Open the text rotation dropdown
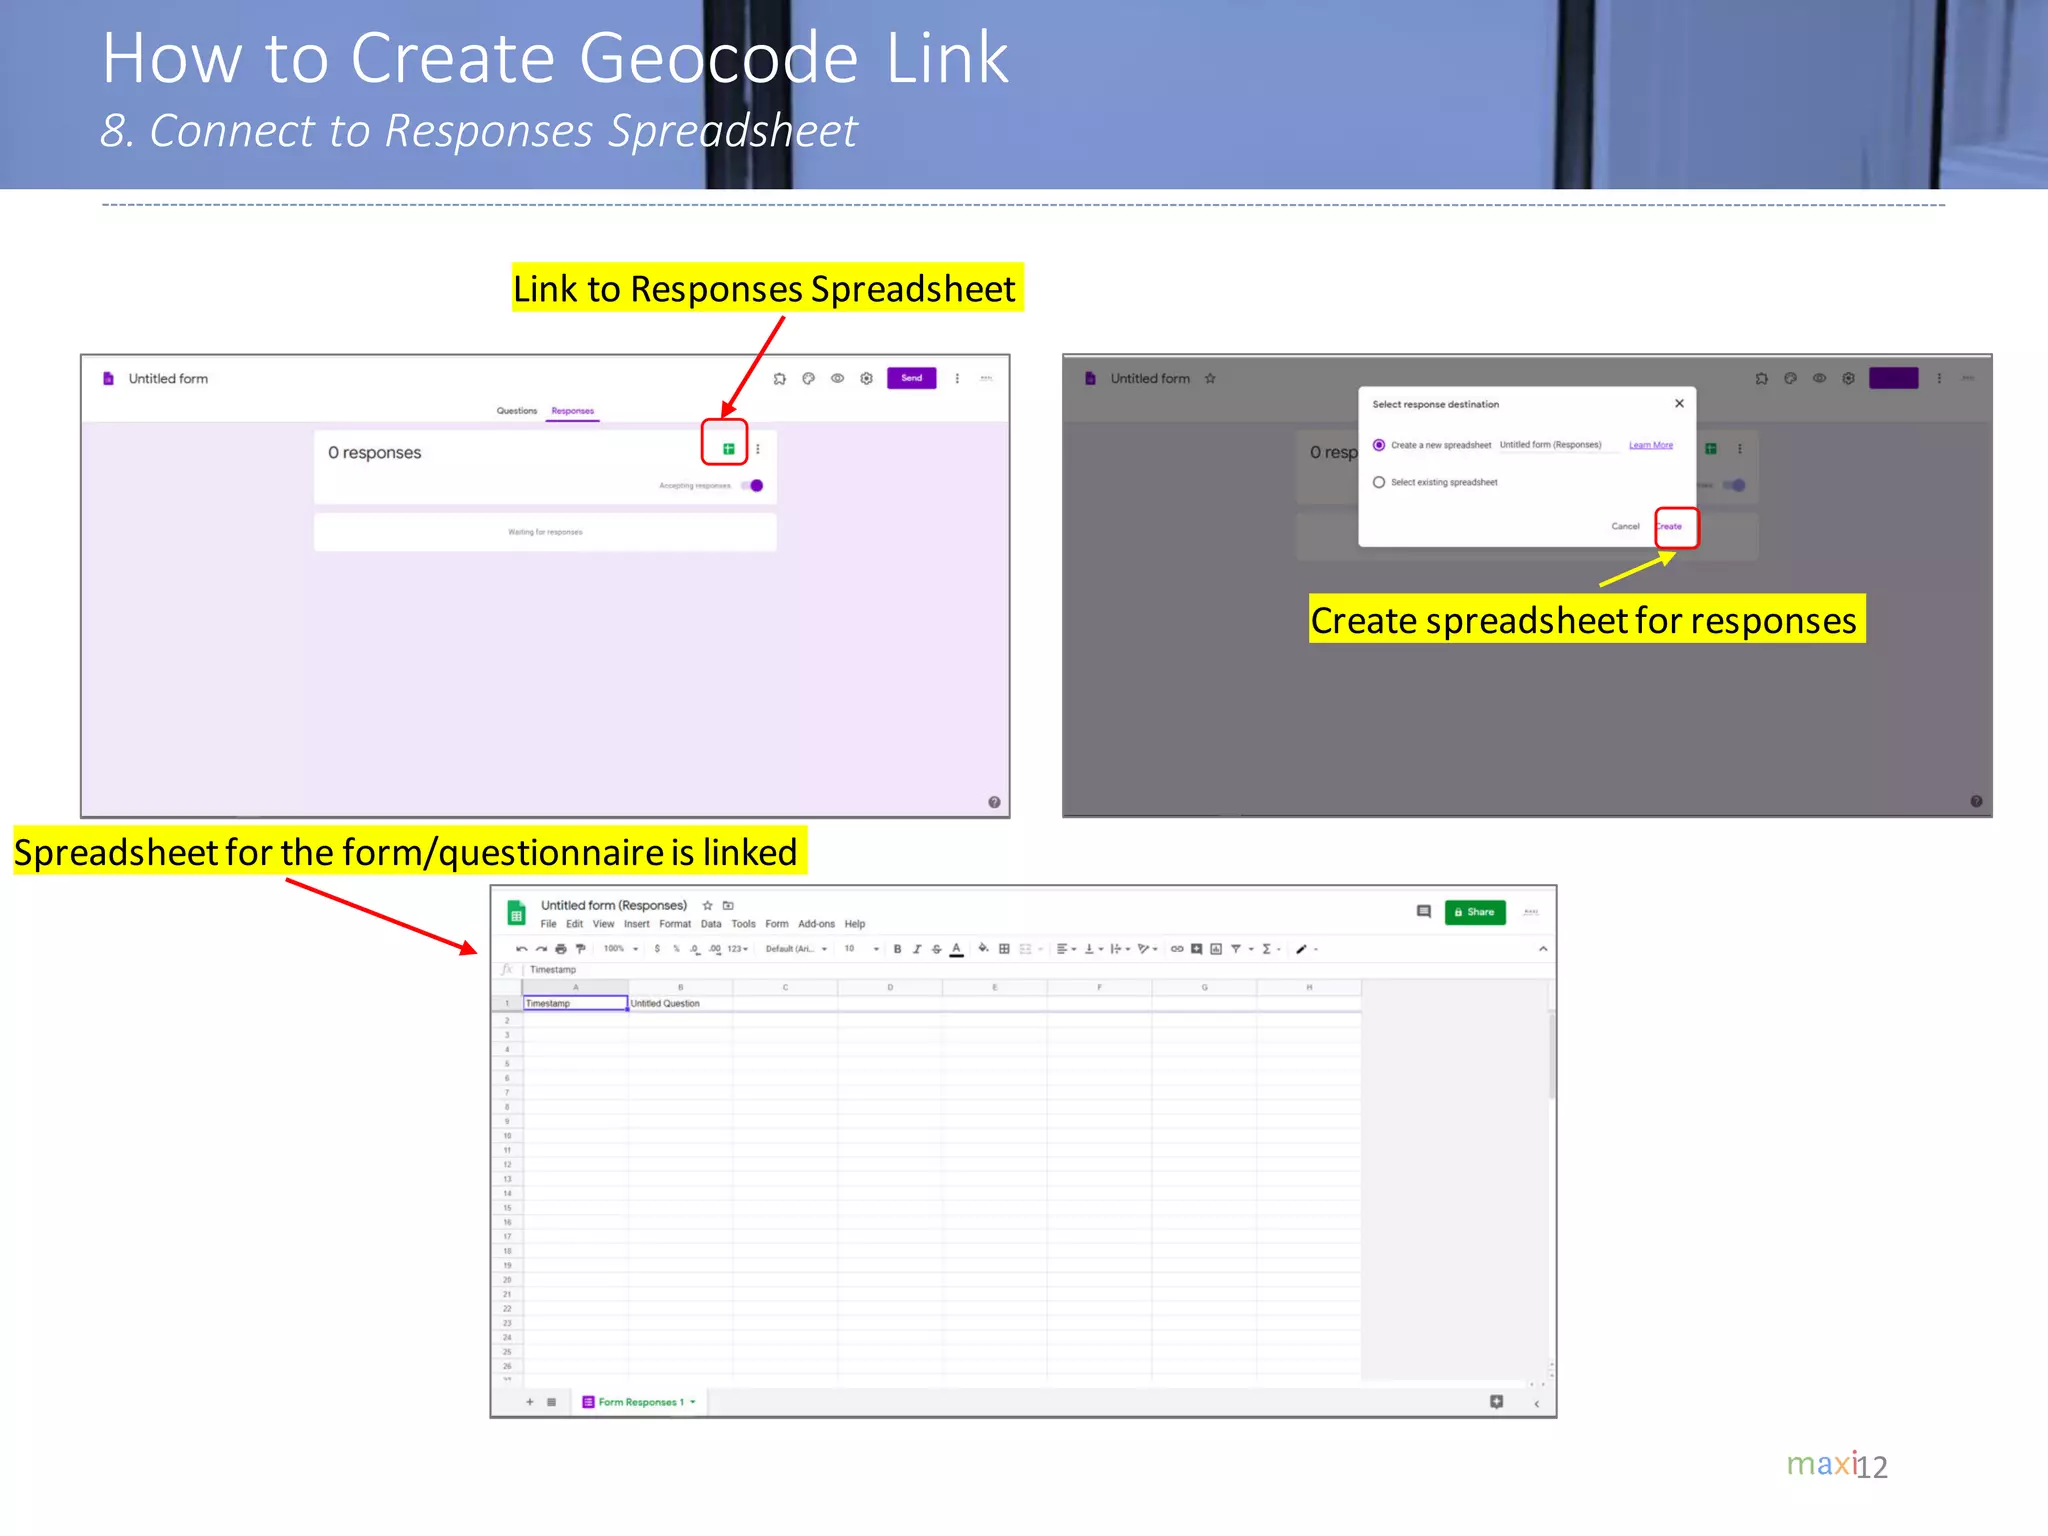This screenshot has height=1536, width=2048. pyautogui.click(x=1147, y=949)
